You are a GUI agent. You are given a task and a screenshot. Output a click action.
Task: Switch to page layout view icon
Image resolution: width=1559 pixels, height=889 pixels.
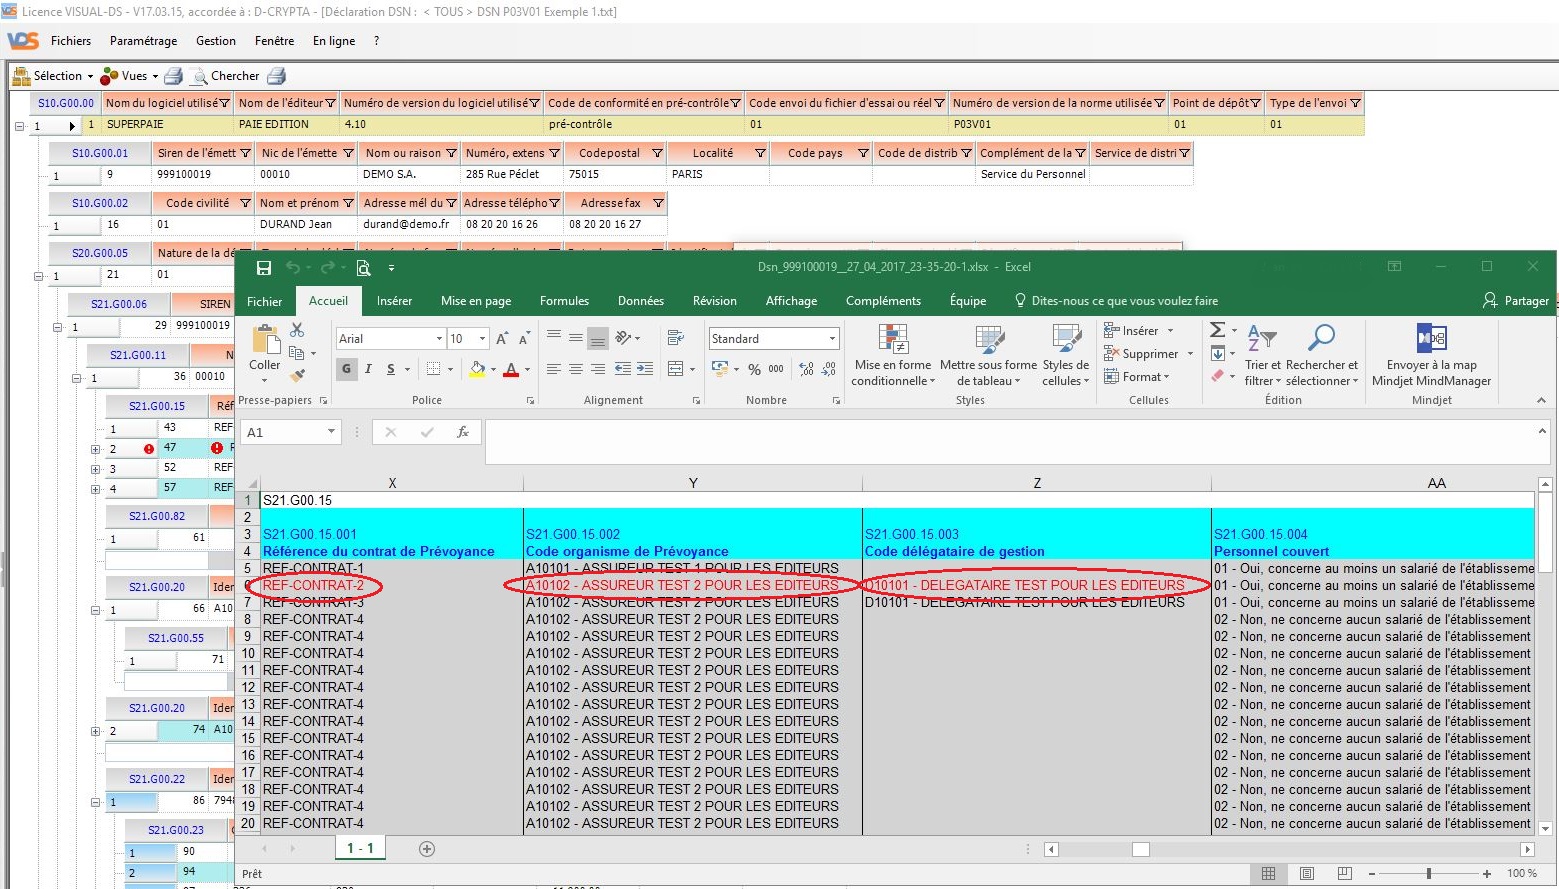click(1307, 873)
